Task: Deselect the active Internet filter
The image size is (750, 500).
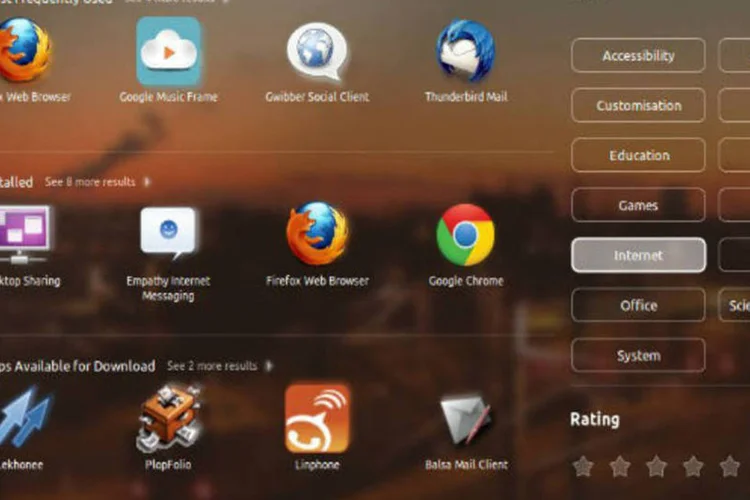Action: tap(638, 255)
